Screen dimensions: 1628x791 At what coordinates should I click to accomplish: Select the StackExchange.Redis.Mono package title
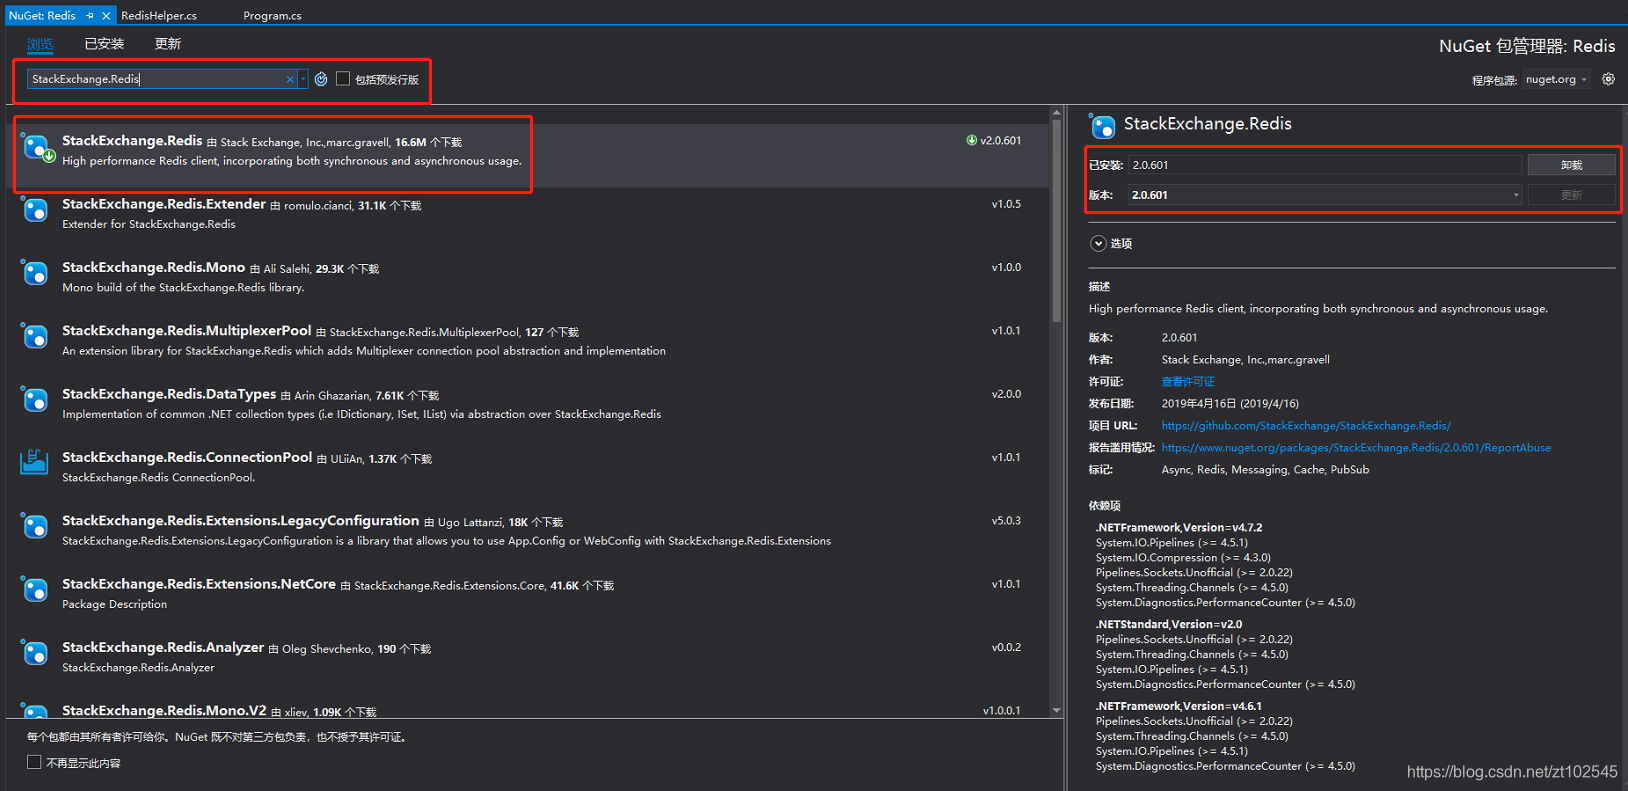pos(153,267)
